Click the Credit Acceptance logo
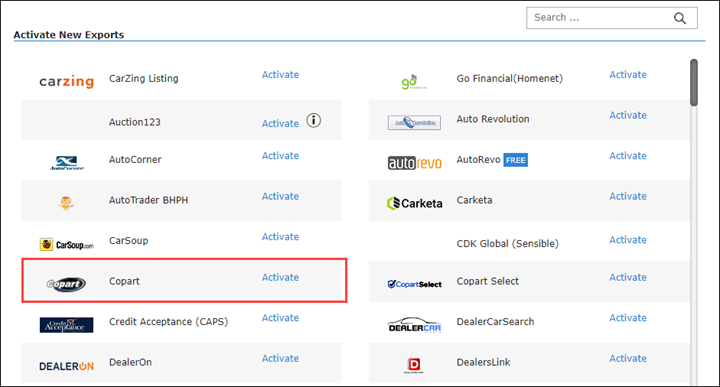 pyautogui.click(x=67, y=325)
